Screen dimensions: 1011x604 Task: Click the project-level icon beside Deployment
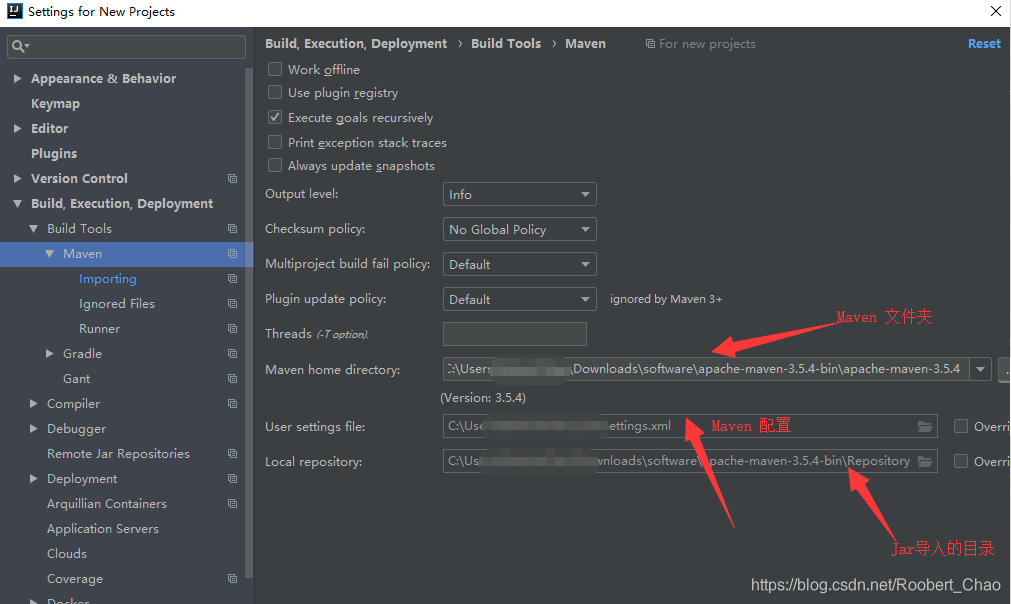(x=232, y=479)
